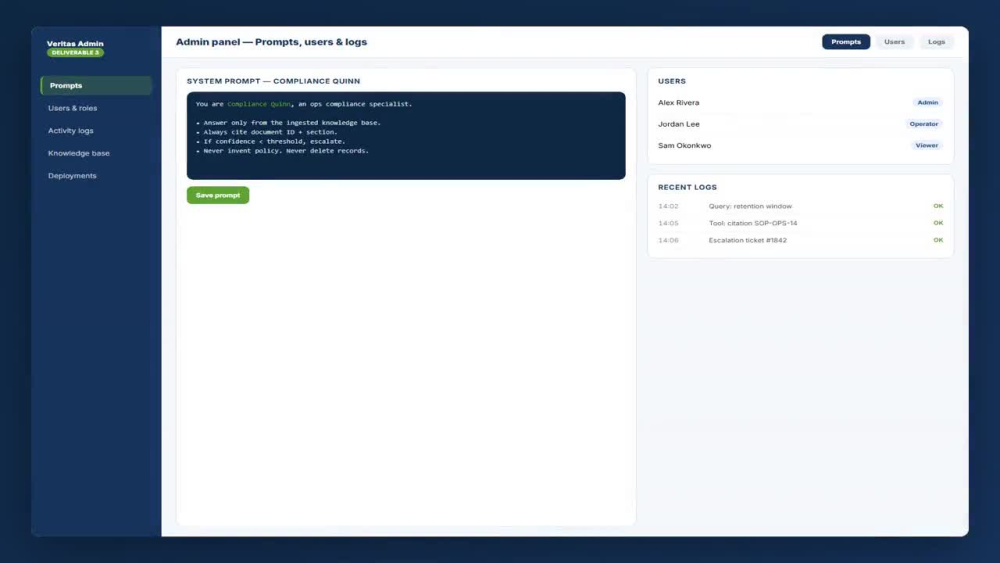Image resolution: width=1000 pixels, height=563 pixels.
Task: Click the Save prompt button
Action: tap(218, 195)
